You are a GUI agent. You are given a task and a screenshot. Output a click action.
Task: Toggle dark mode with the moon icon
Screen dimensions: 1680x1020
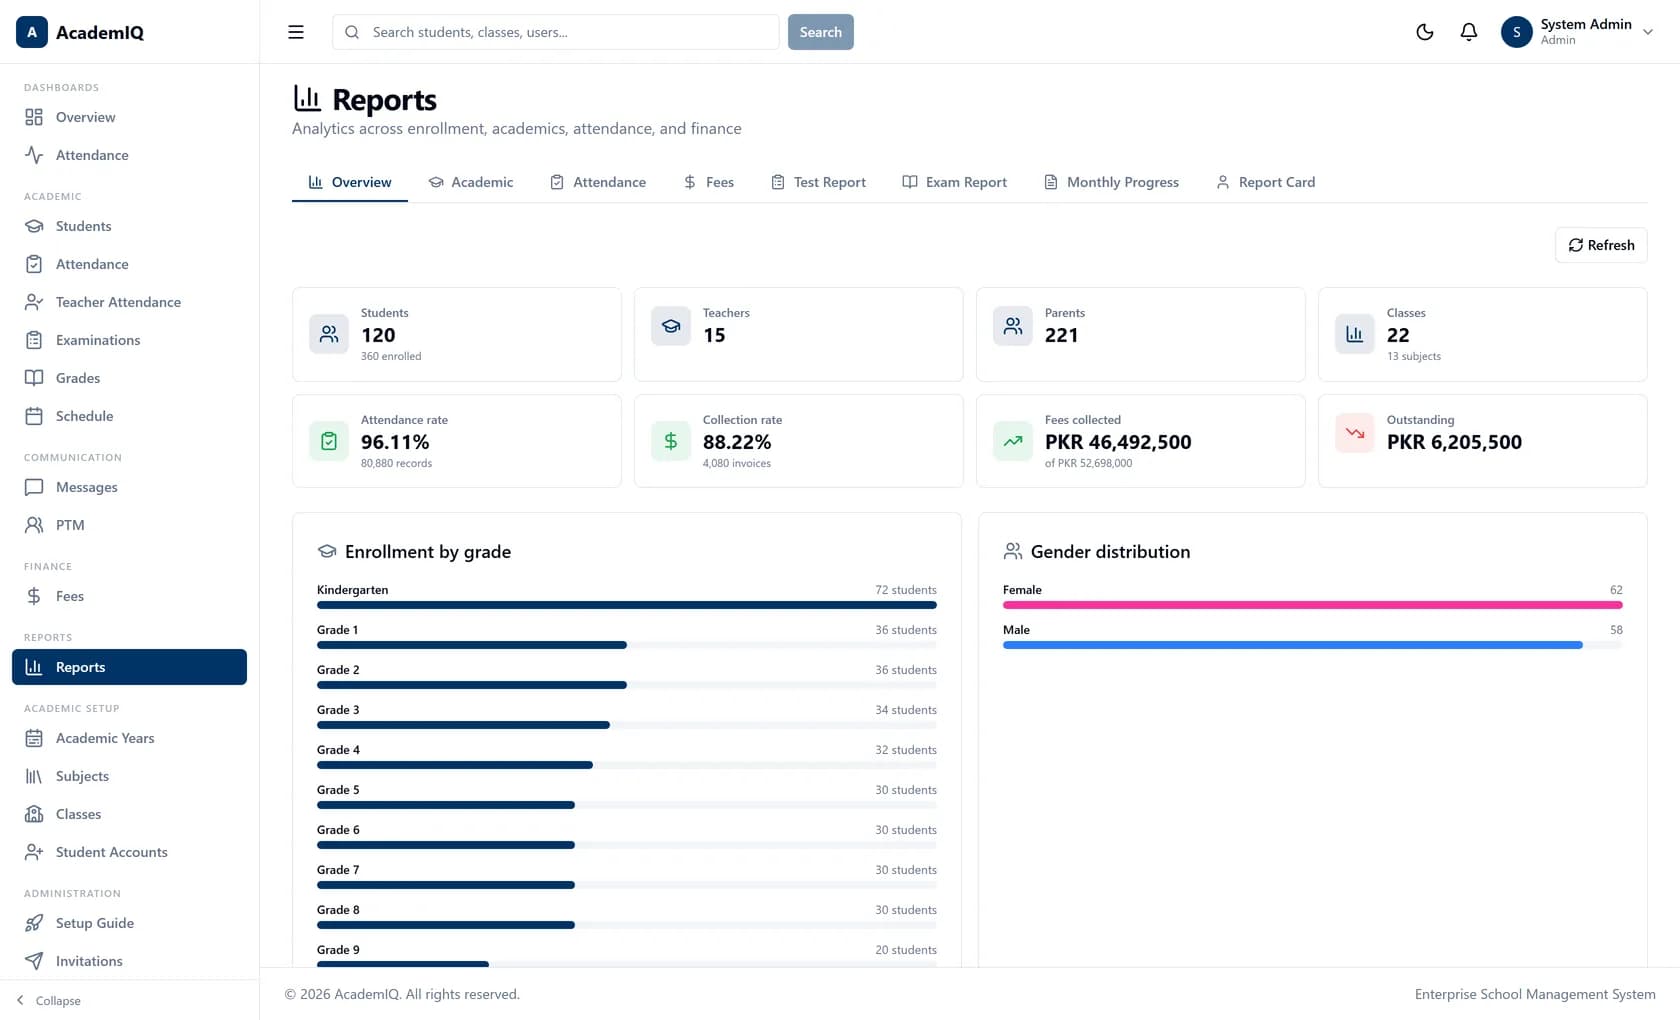coord(1425,32)
